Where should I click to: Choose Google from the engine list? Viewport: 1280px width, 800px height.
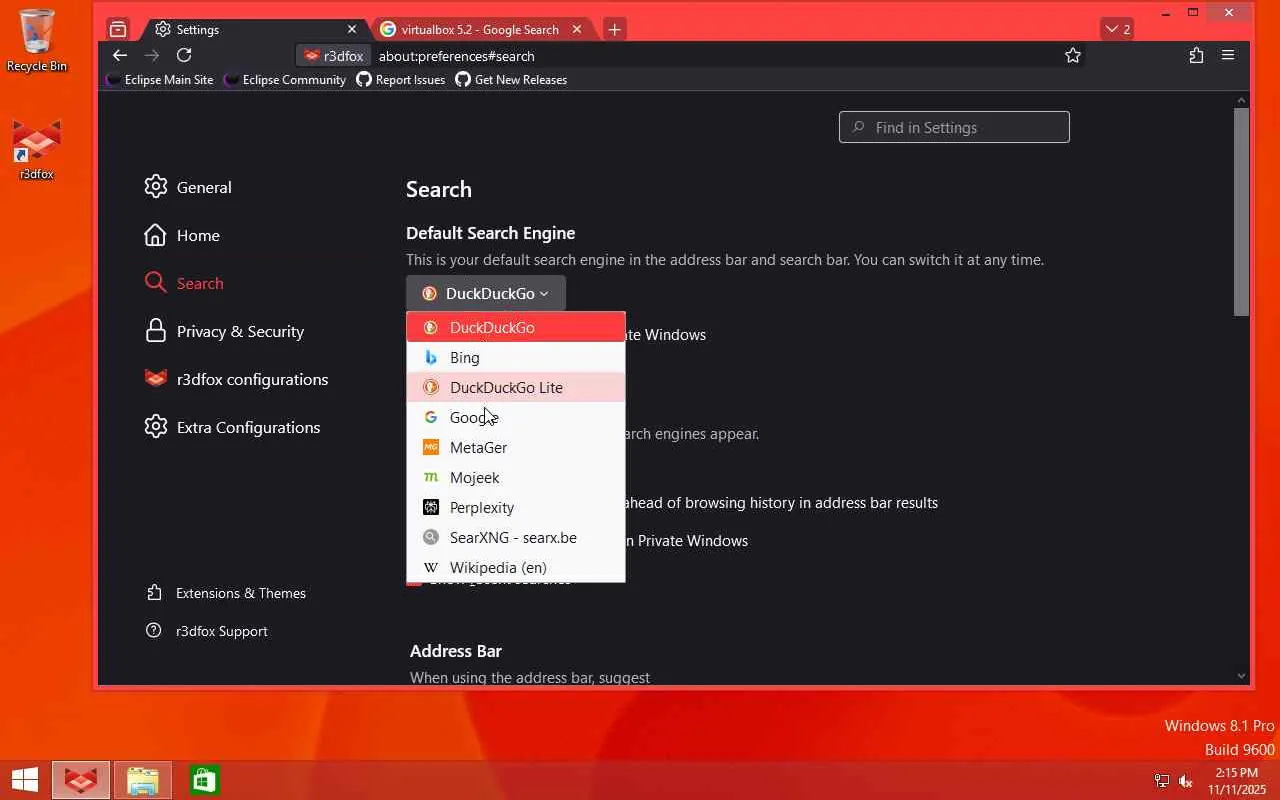coord(516,417)
